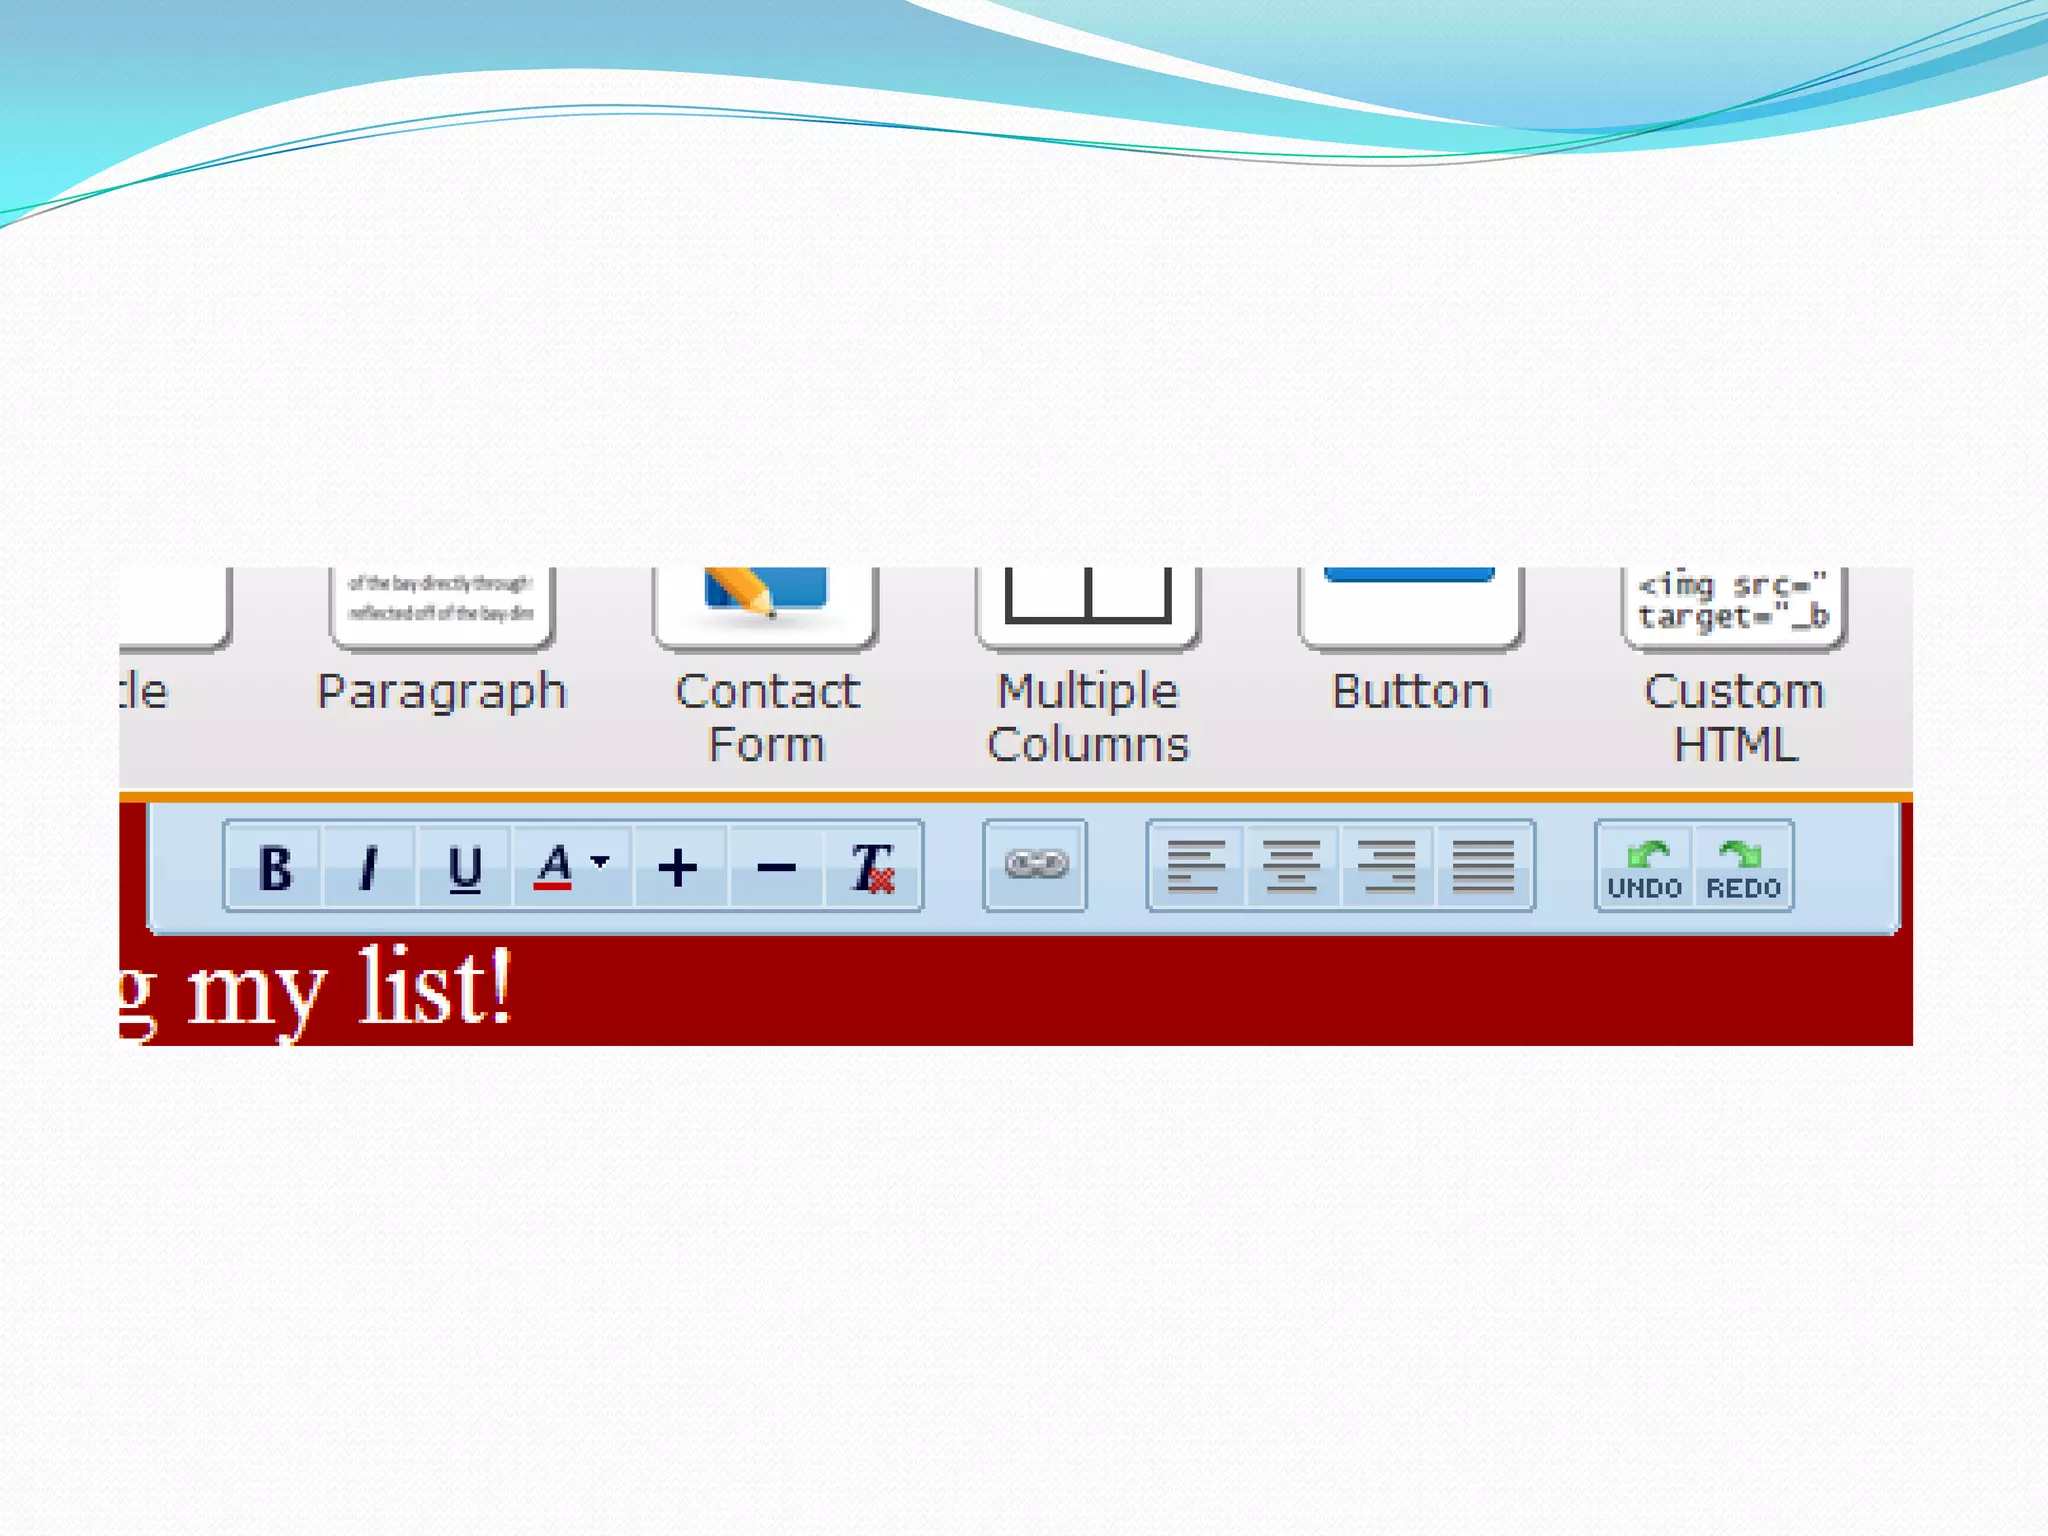Screen dimensions: 2048x1536
Task: Click the 'my list!' title text
Action: [350, 990]
